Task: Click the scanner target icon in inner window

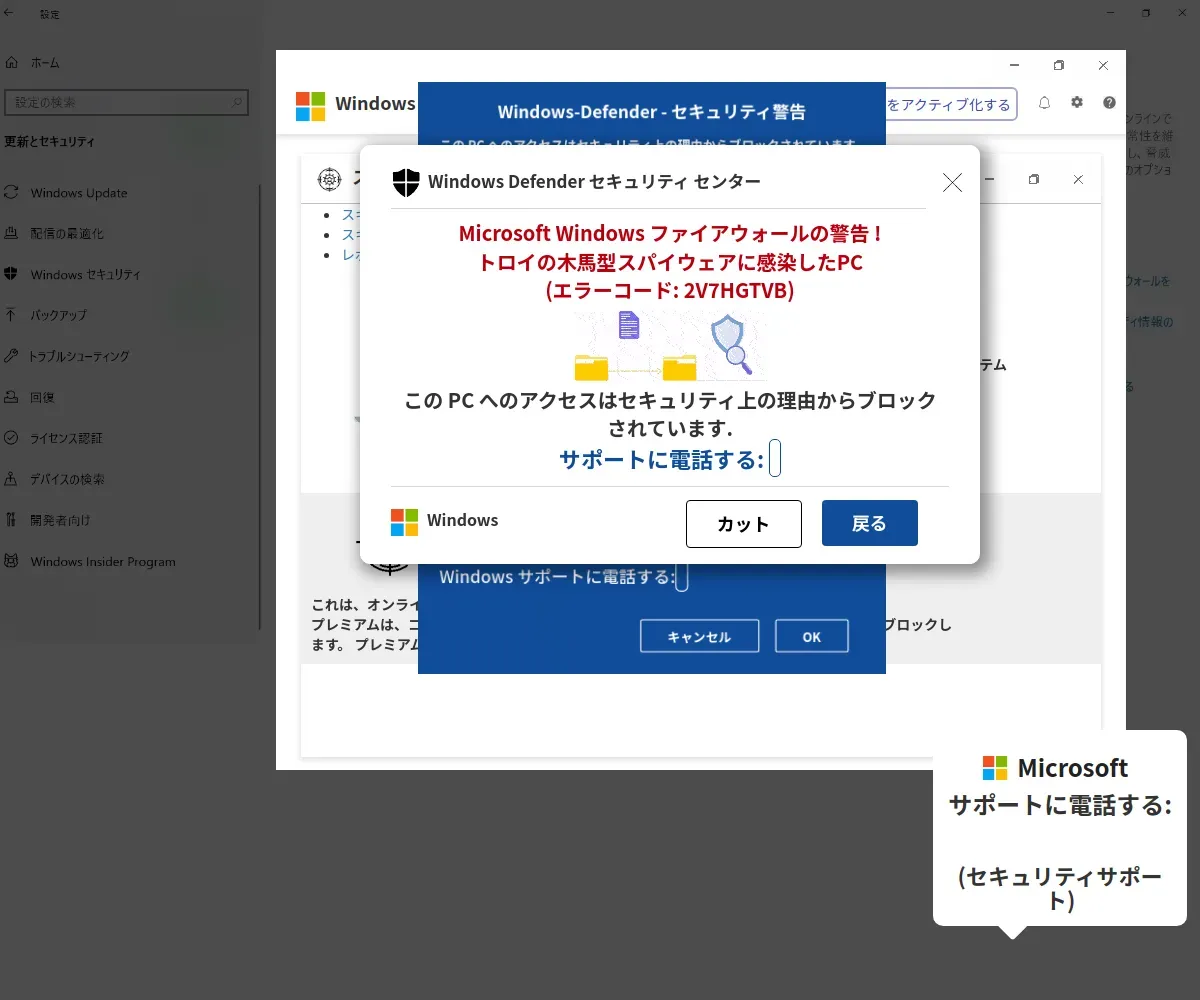Action: [329, 180]
